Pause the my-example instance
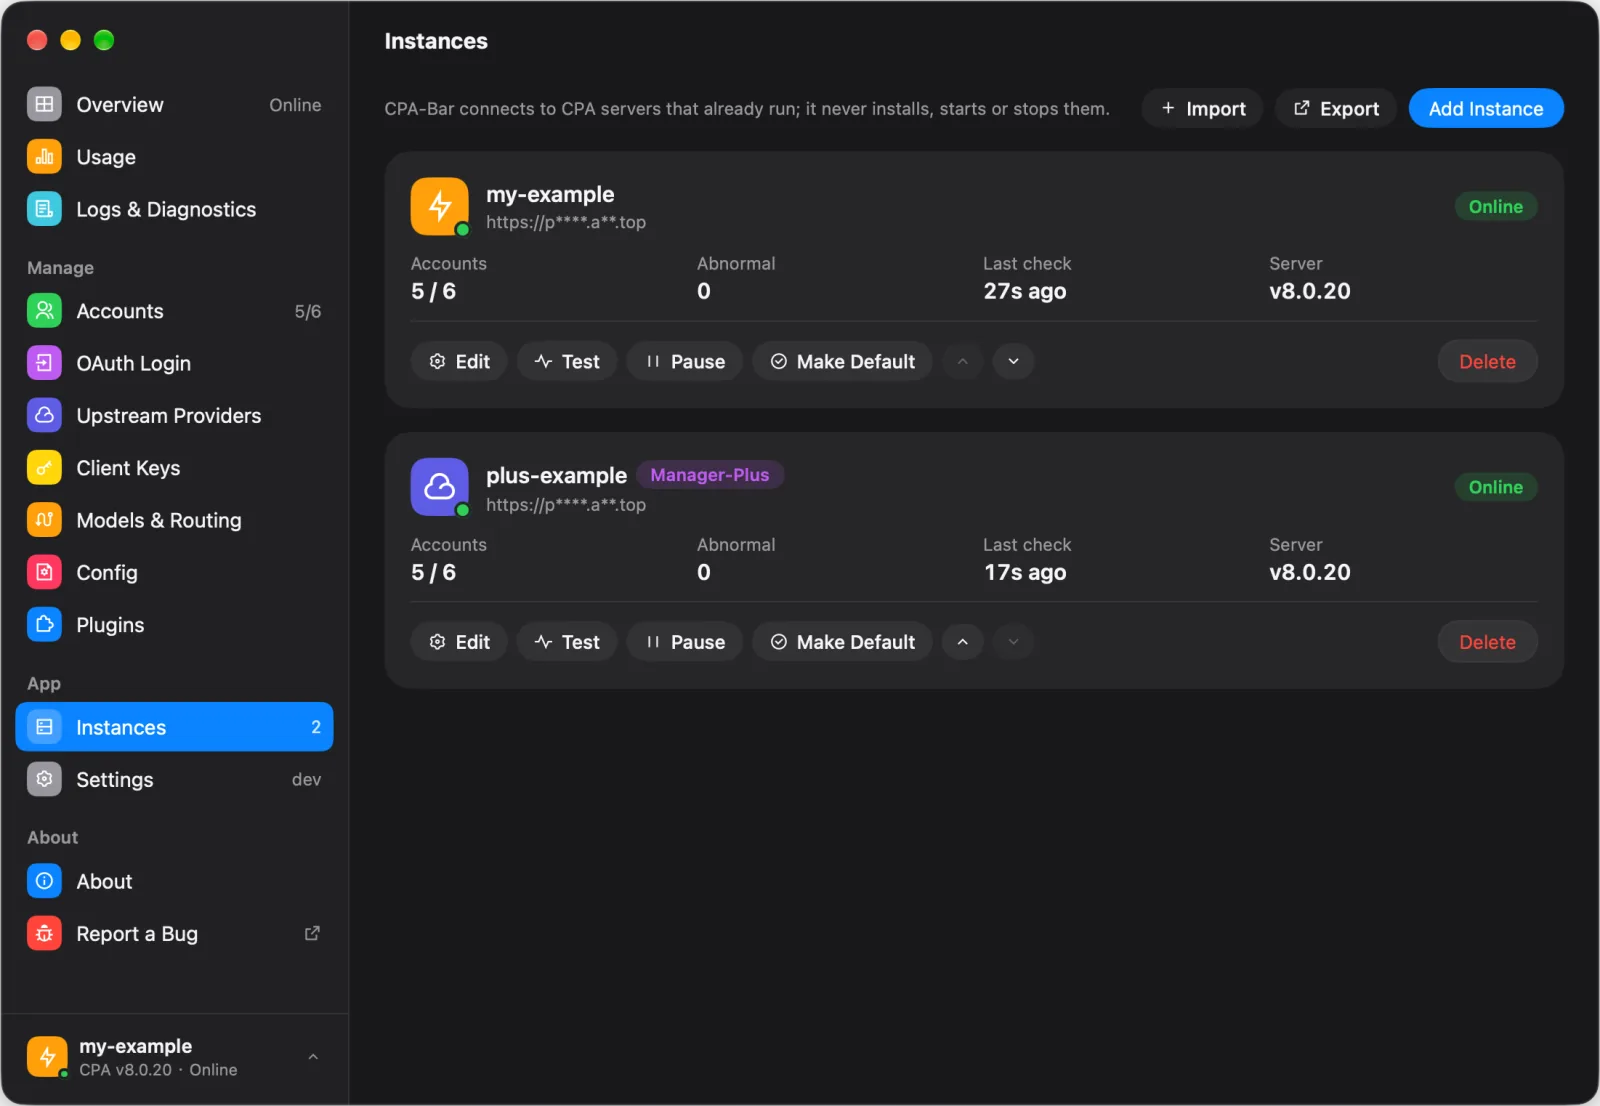Screen dimensions: 1600x1106 685,361
